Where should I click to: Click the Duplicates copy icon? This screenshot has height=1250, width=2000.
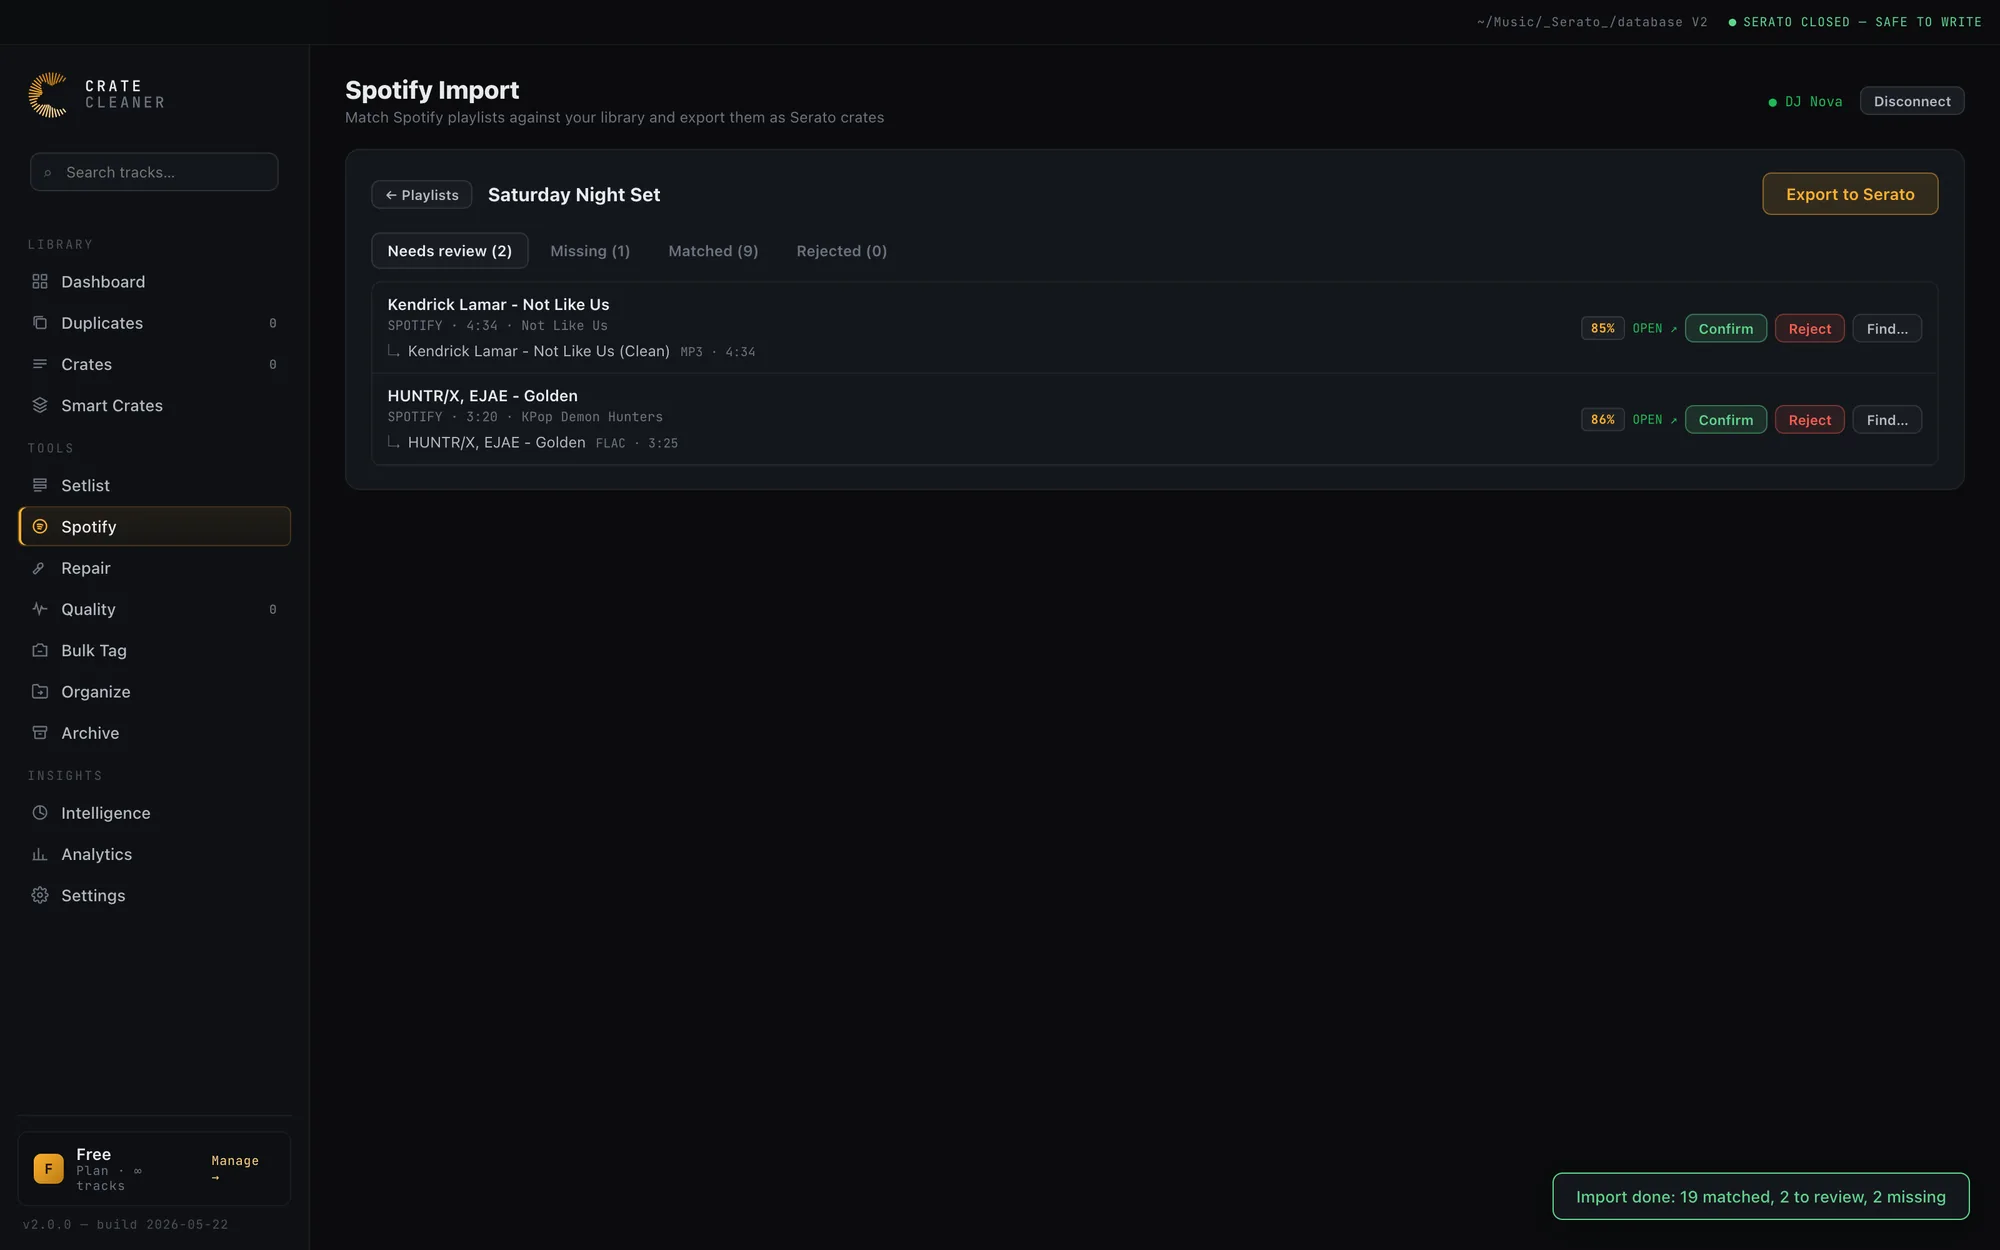(x=40, y=323)
